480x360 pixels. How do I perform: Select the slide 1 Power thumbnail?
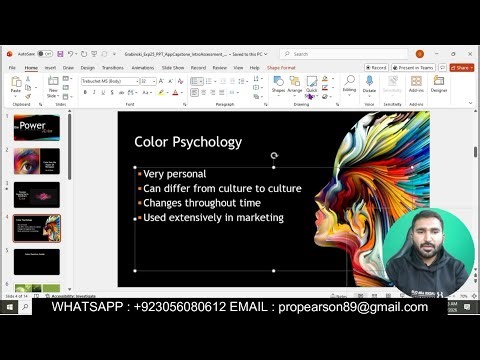tap(37, 128)
